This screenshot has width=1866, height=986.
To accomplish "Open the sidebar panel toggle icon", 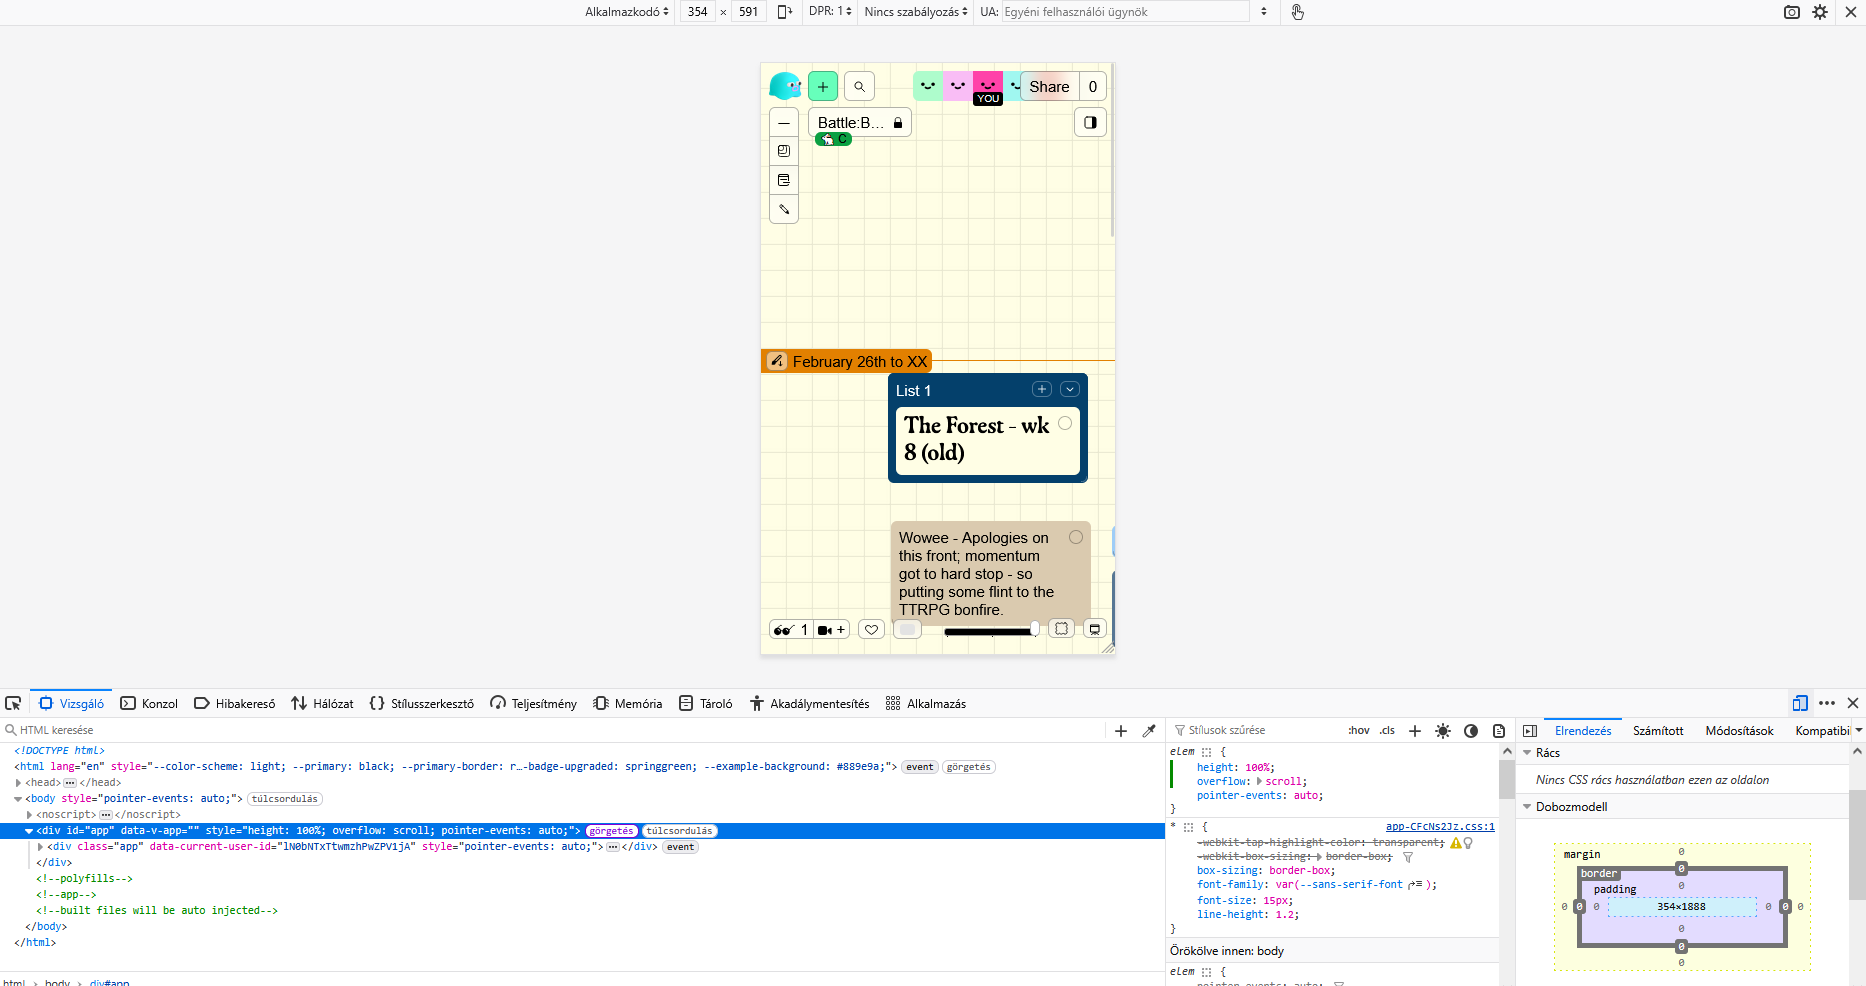I will click(x=1090, y=123).
